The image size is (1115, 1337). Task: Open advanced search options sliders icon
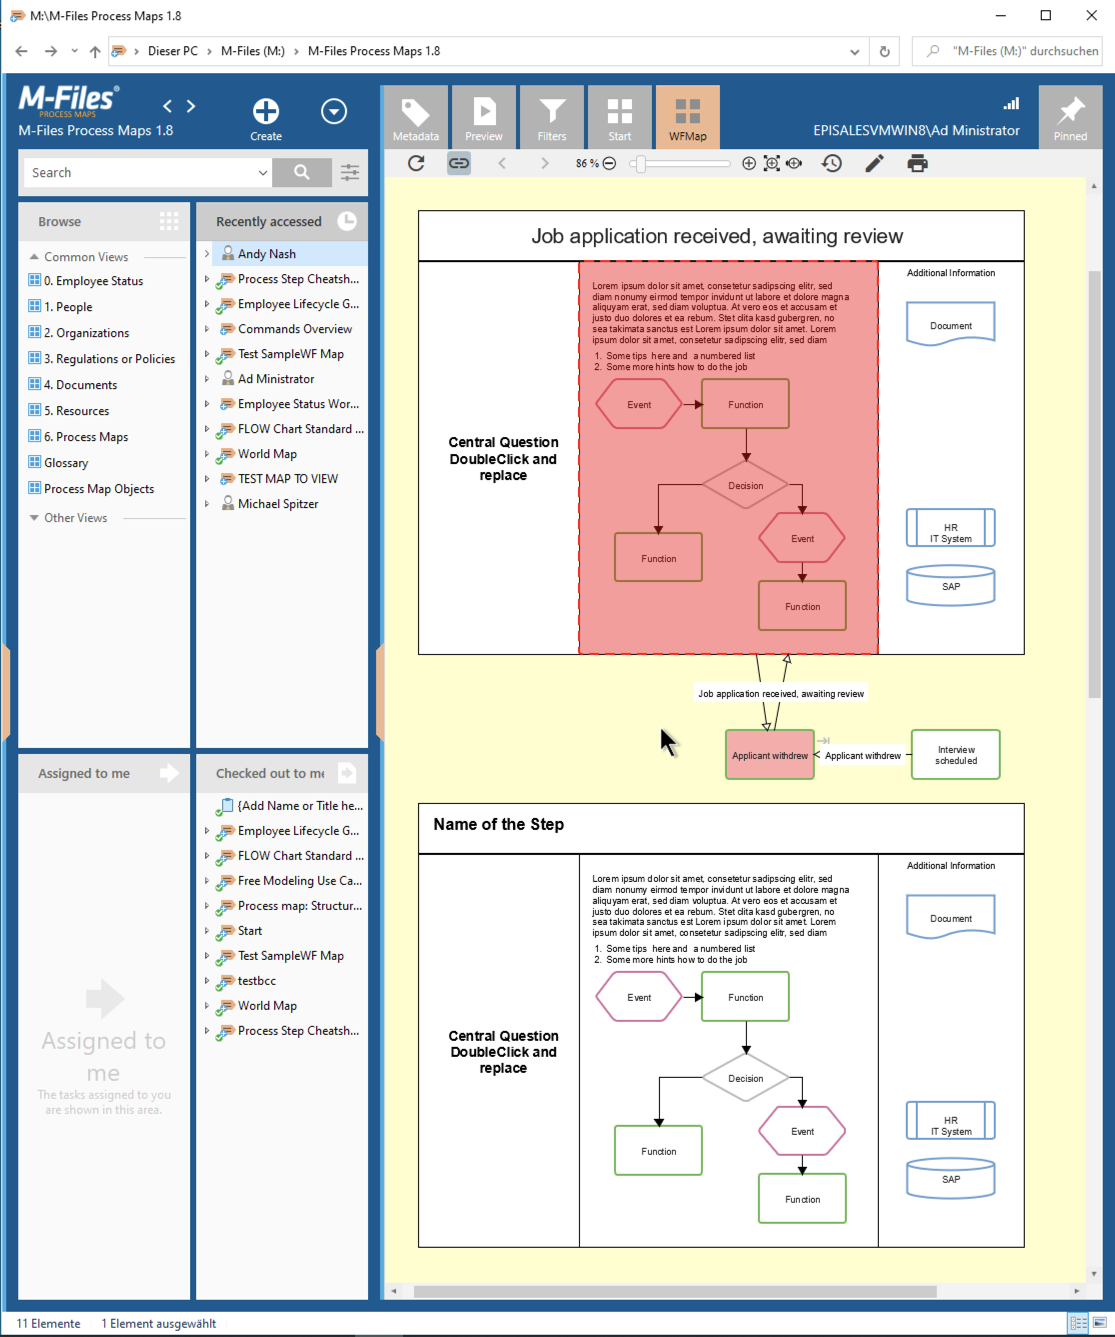tap(350, 173)
